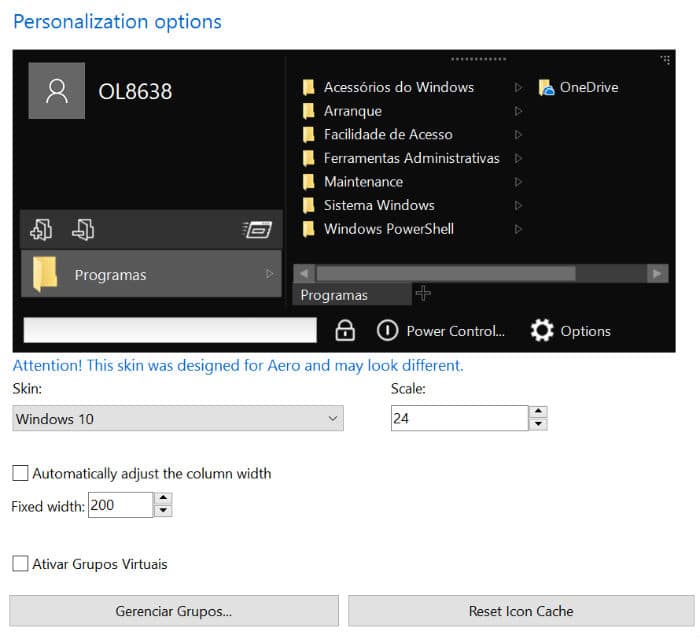The width and height of the screenshot is (700, 639).
Task: Click the Ferramentas Administrativas label
Action: [412, 158]
